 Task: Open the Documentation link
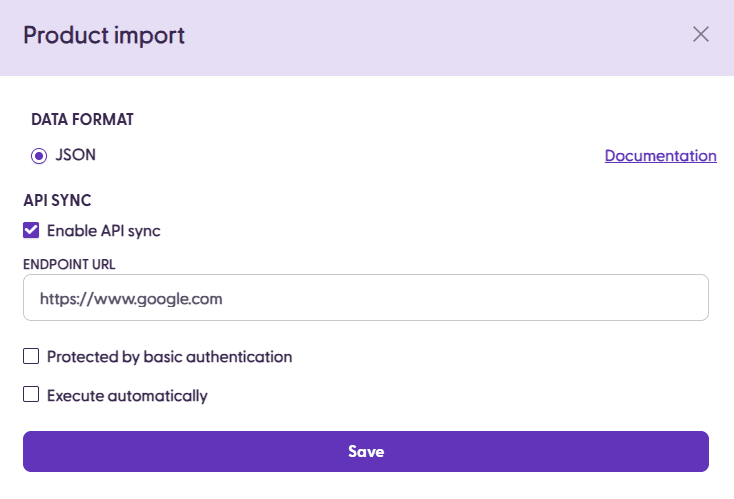pos(660,156)
